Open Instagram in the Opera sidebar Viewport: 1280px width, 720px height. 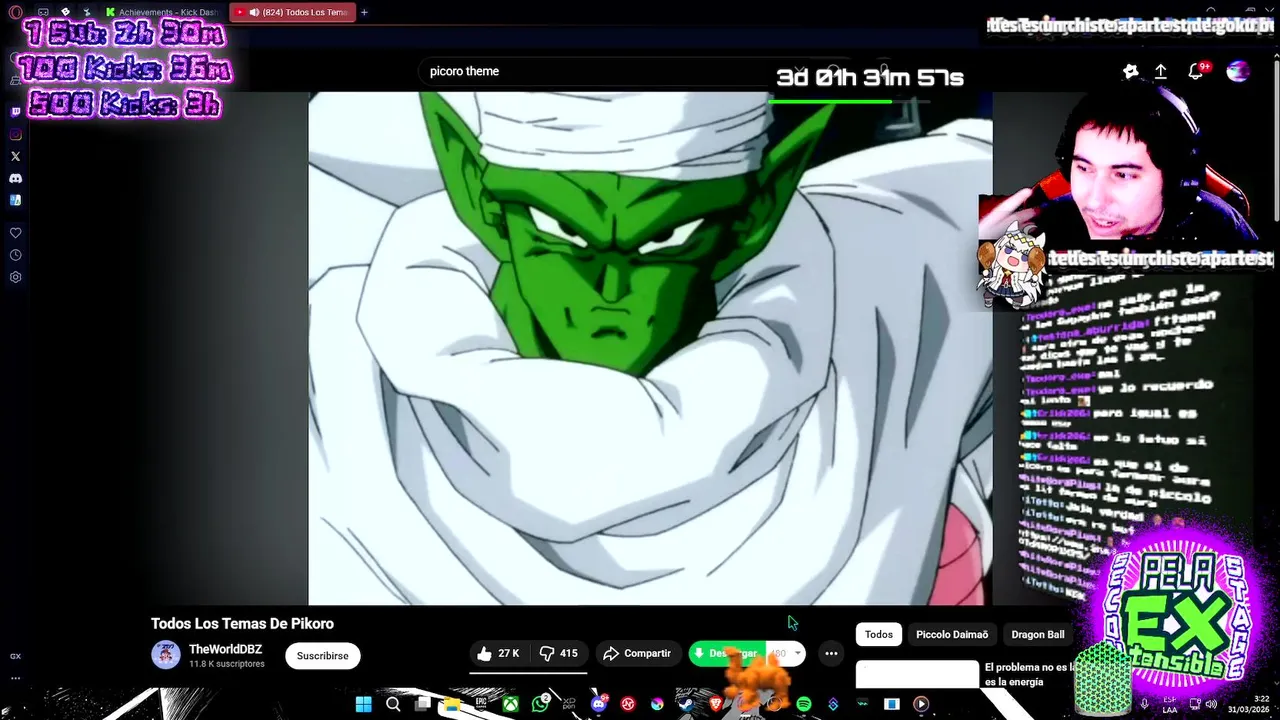pyautogui.click(x=15, y=134)
